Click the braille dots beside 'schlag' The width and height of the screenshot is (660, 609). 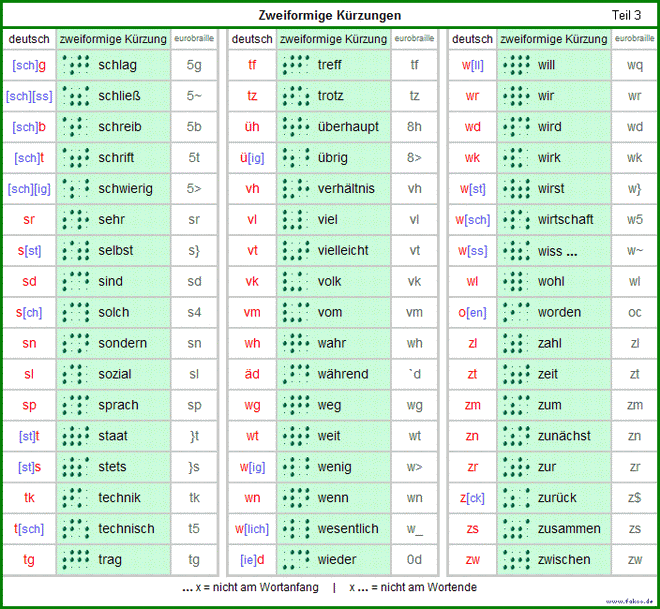pos(76,65)
